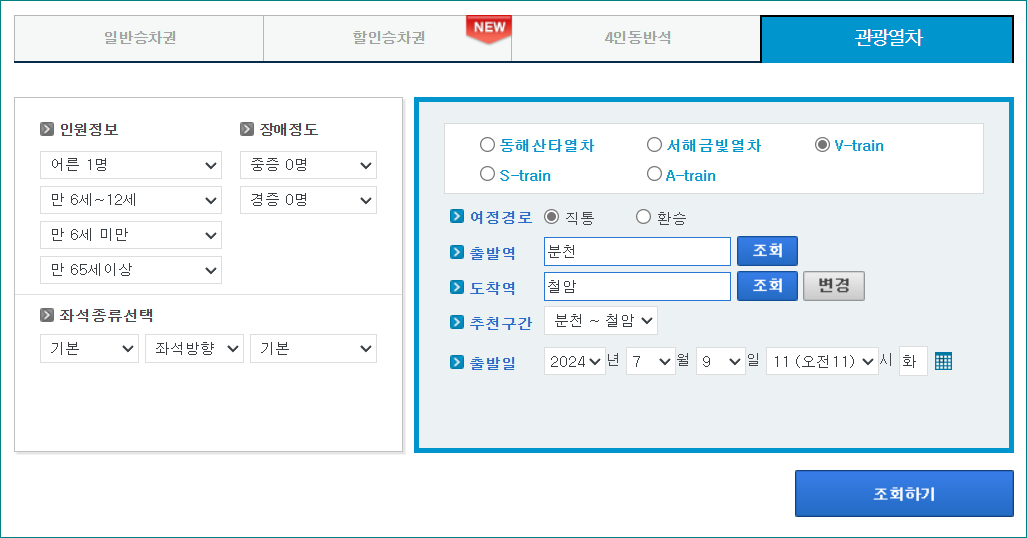The height and width of the screenshot is (538, 1027).
Task: Select the A-train radio option
Action: click(x=654, y=174)
